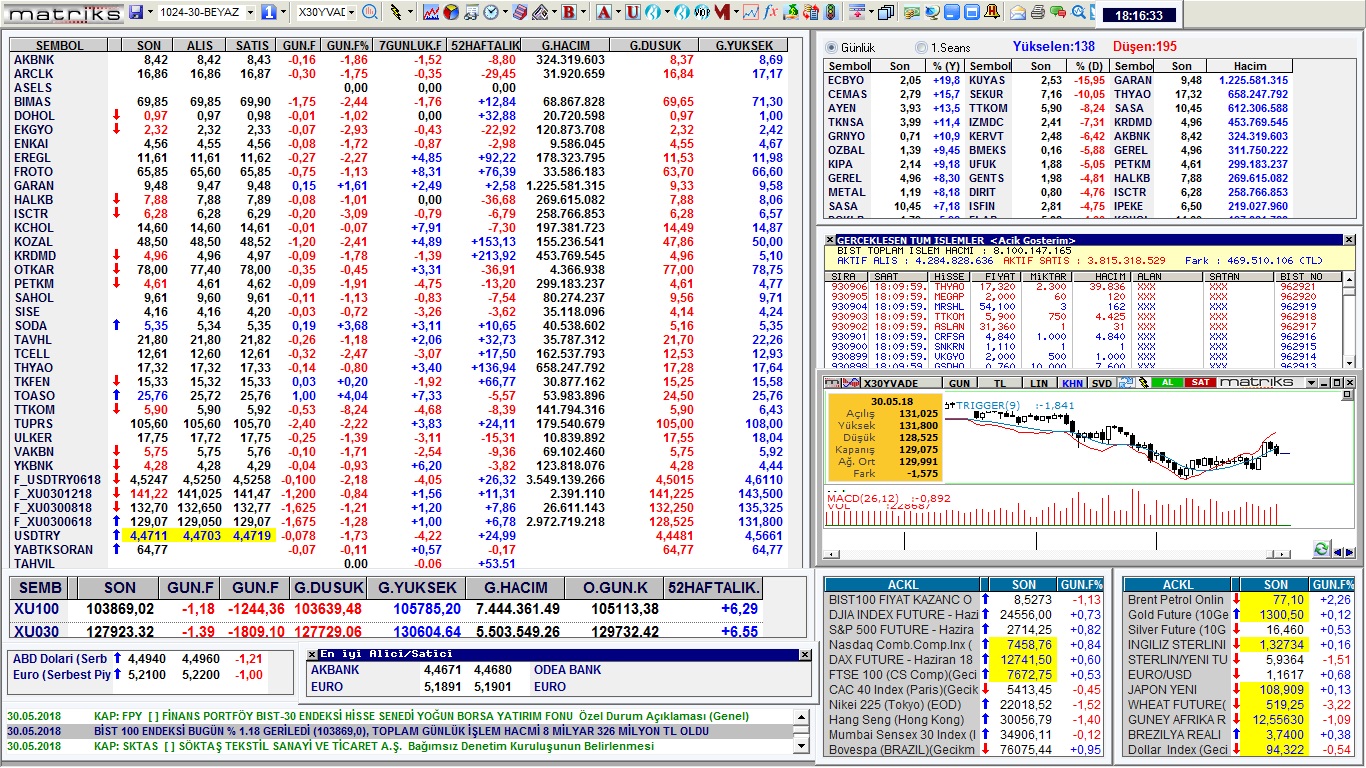Click the blue floppy disk save icon
Viewport: 1366px width, 768px height.
tap(135, 12)
